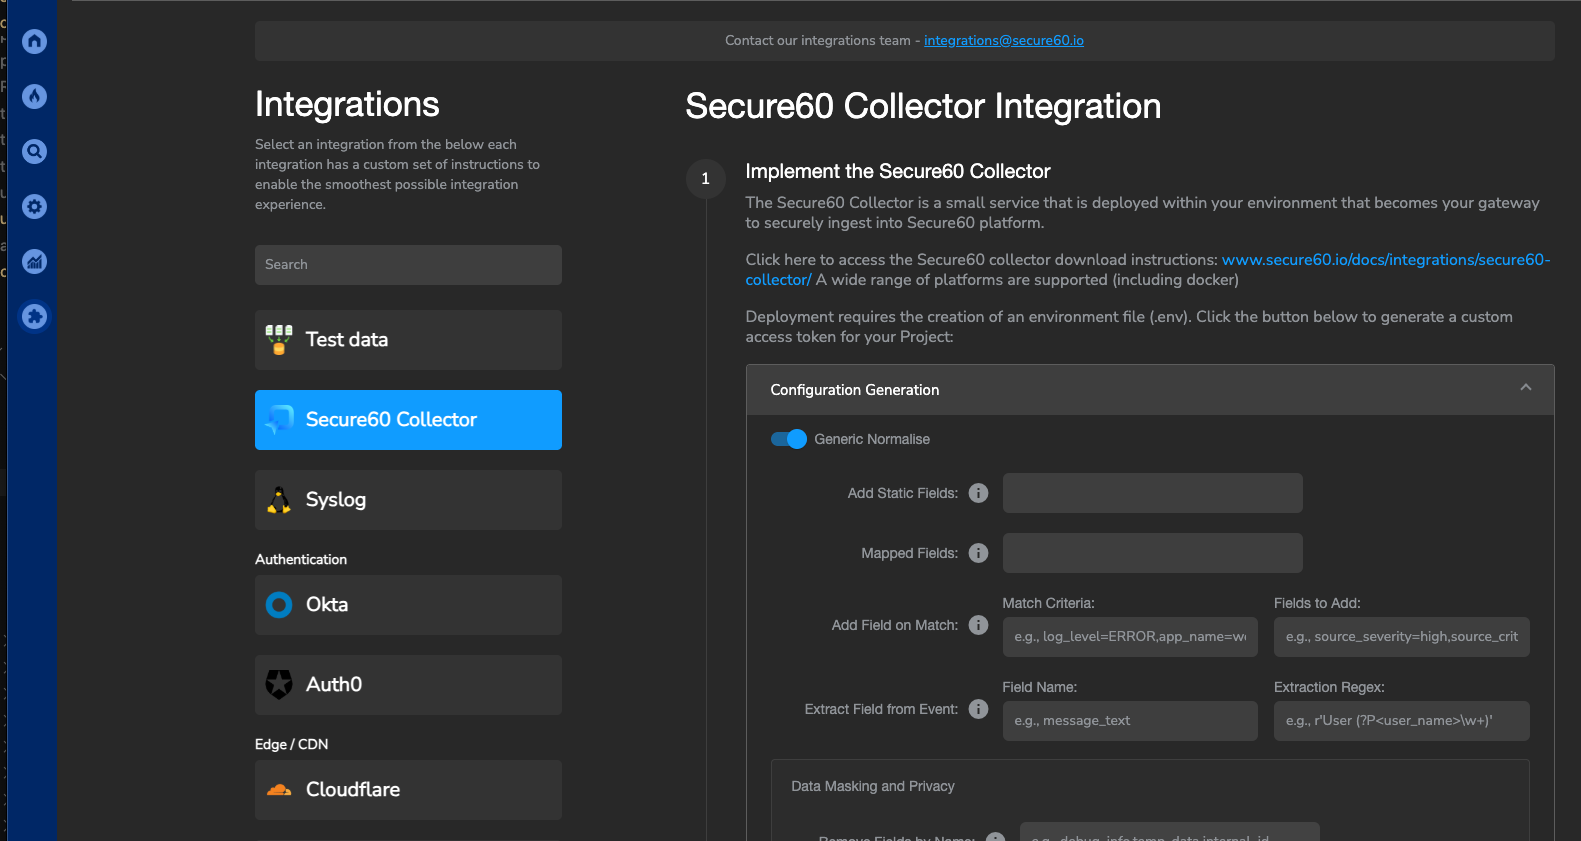Select the Test data integration

click(408, 340)
